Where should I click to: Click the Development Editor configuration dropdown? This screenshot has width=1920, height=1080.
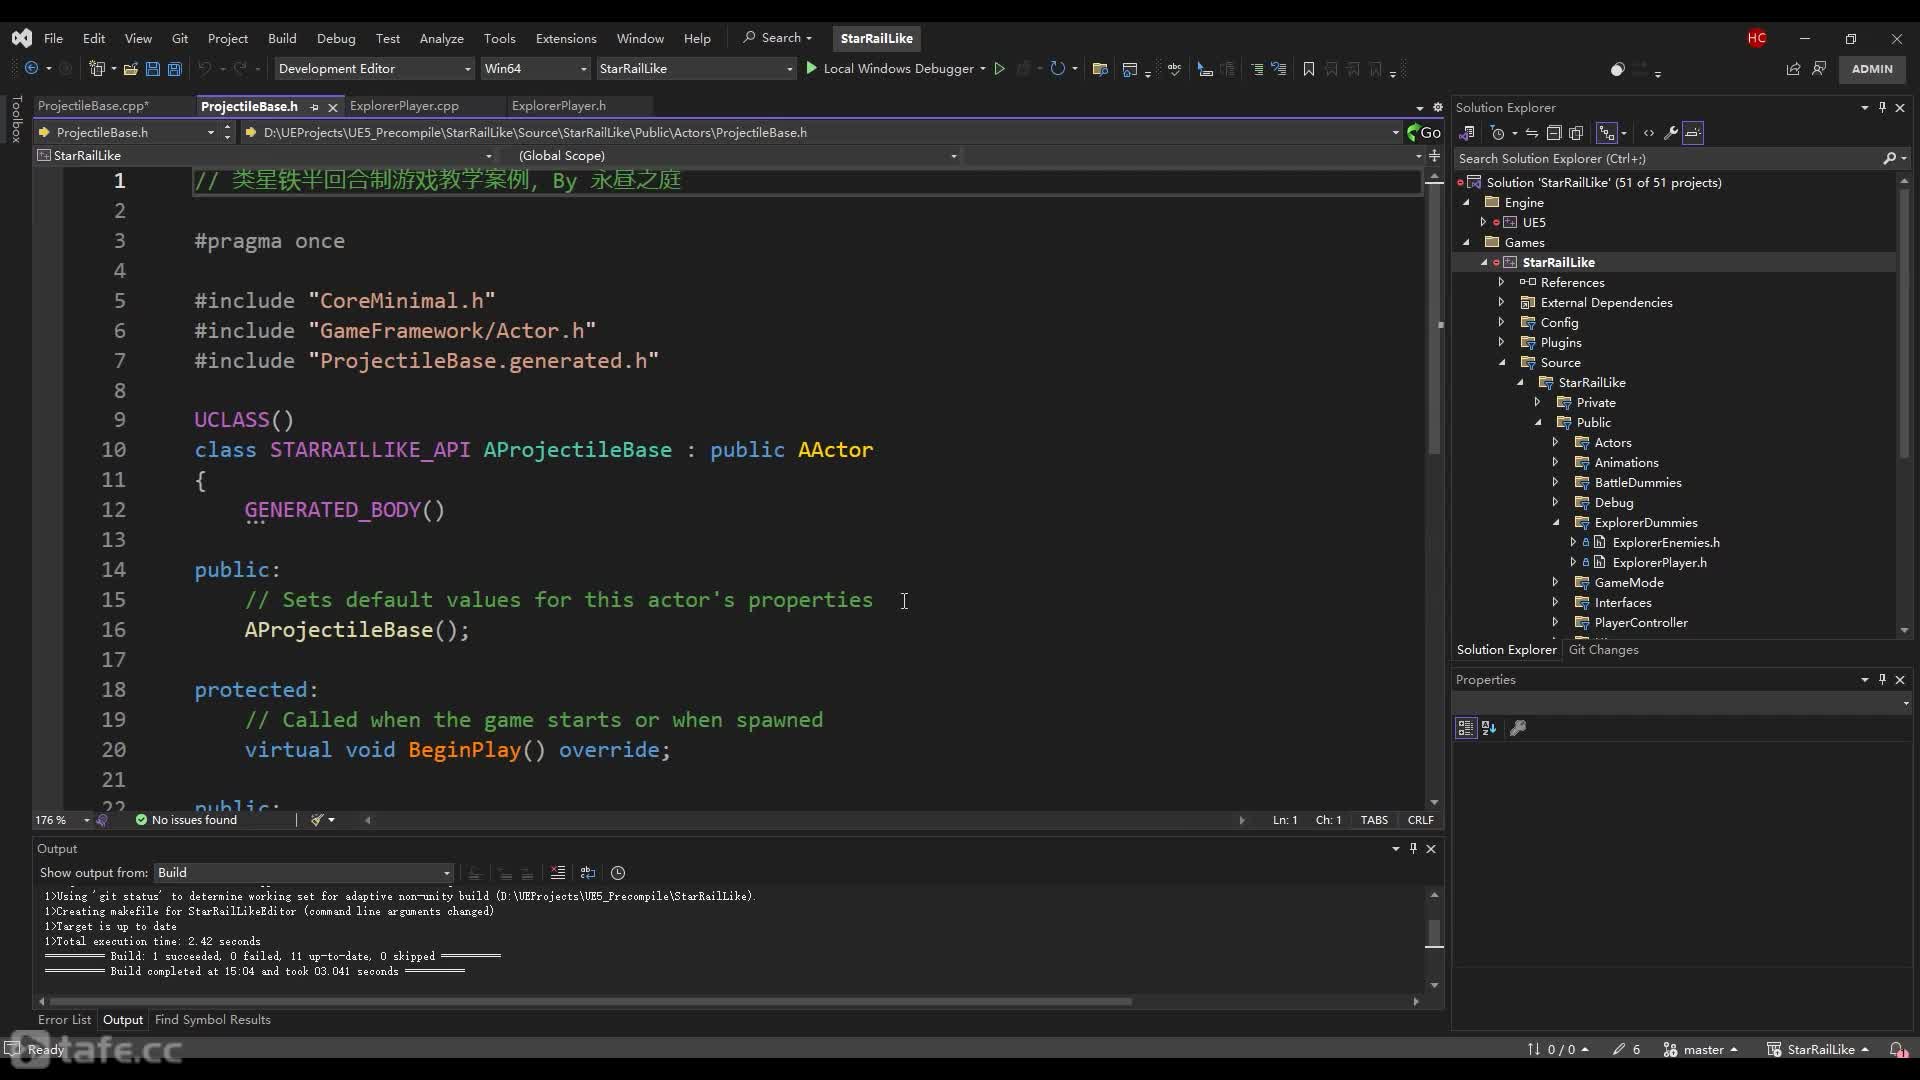pyautogui.click(x=373, y=69)
